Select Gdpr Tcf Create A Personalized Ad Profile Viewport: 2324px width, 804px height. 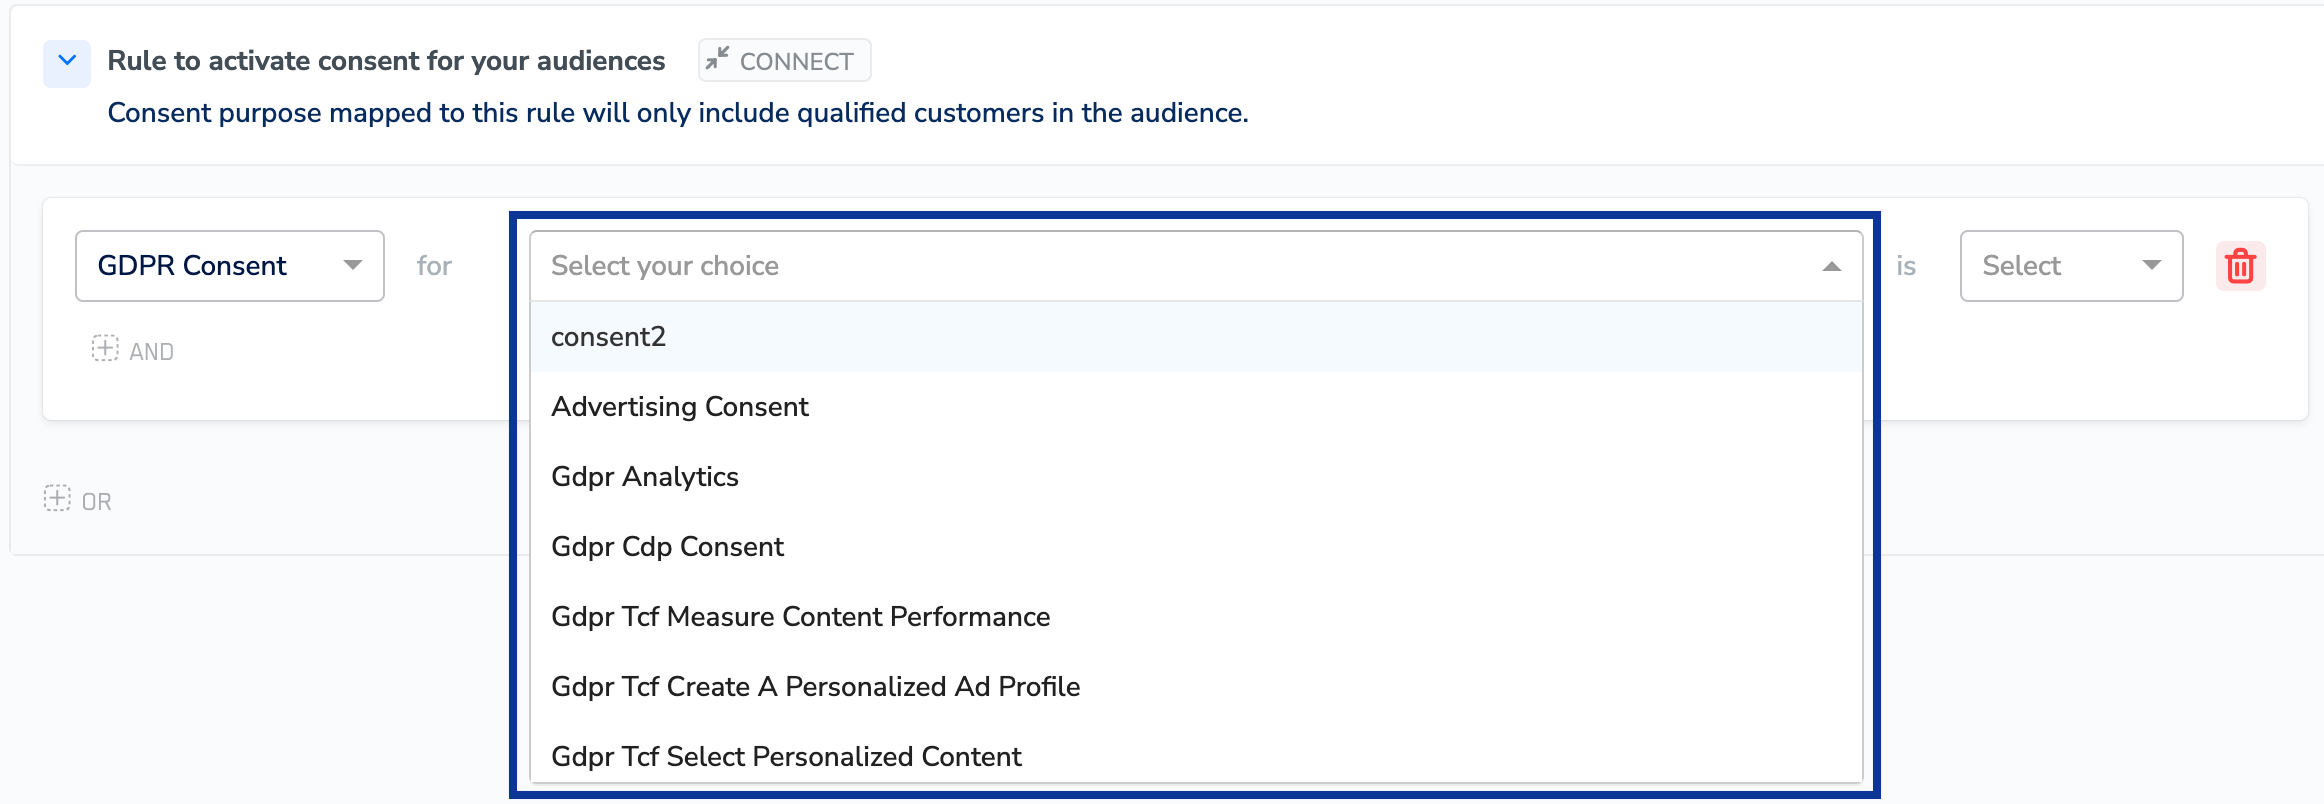[815, 687]
